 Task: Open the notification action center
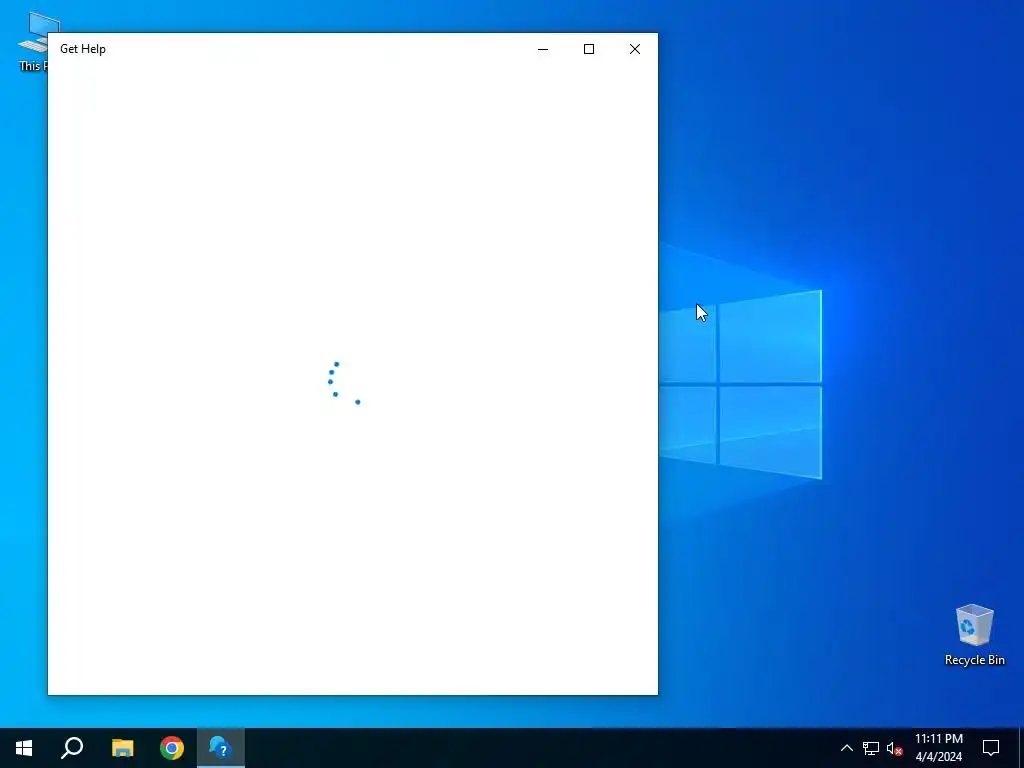(x=991, y=748)
